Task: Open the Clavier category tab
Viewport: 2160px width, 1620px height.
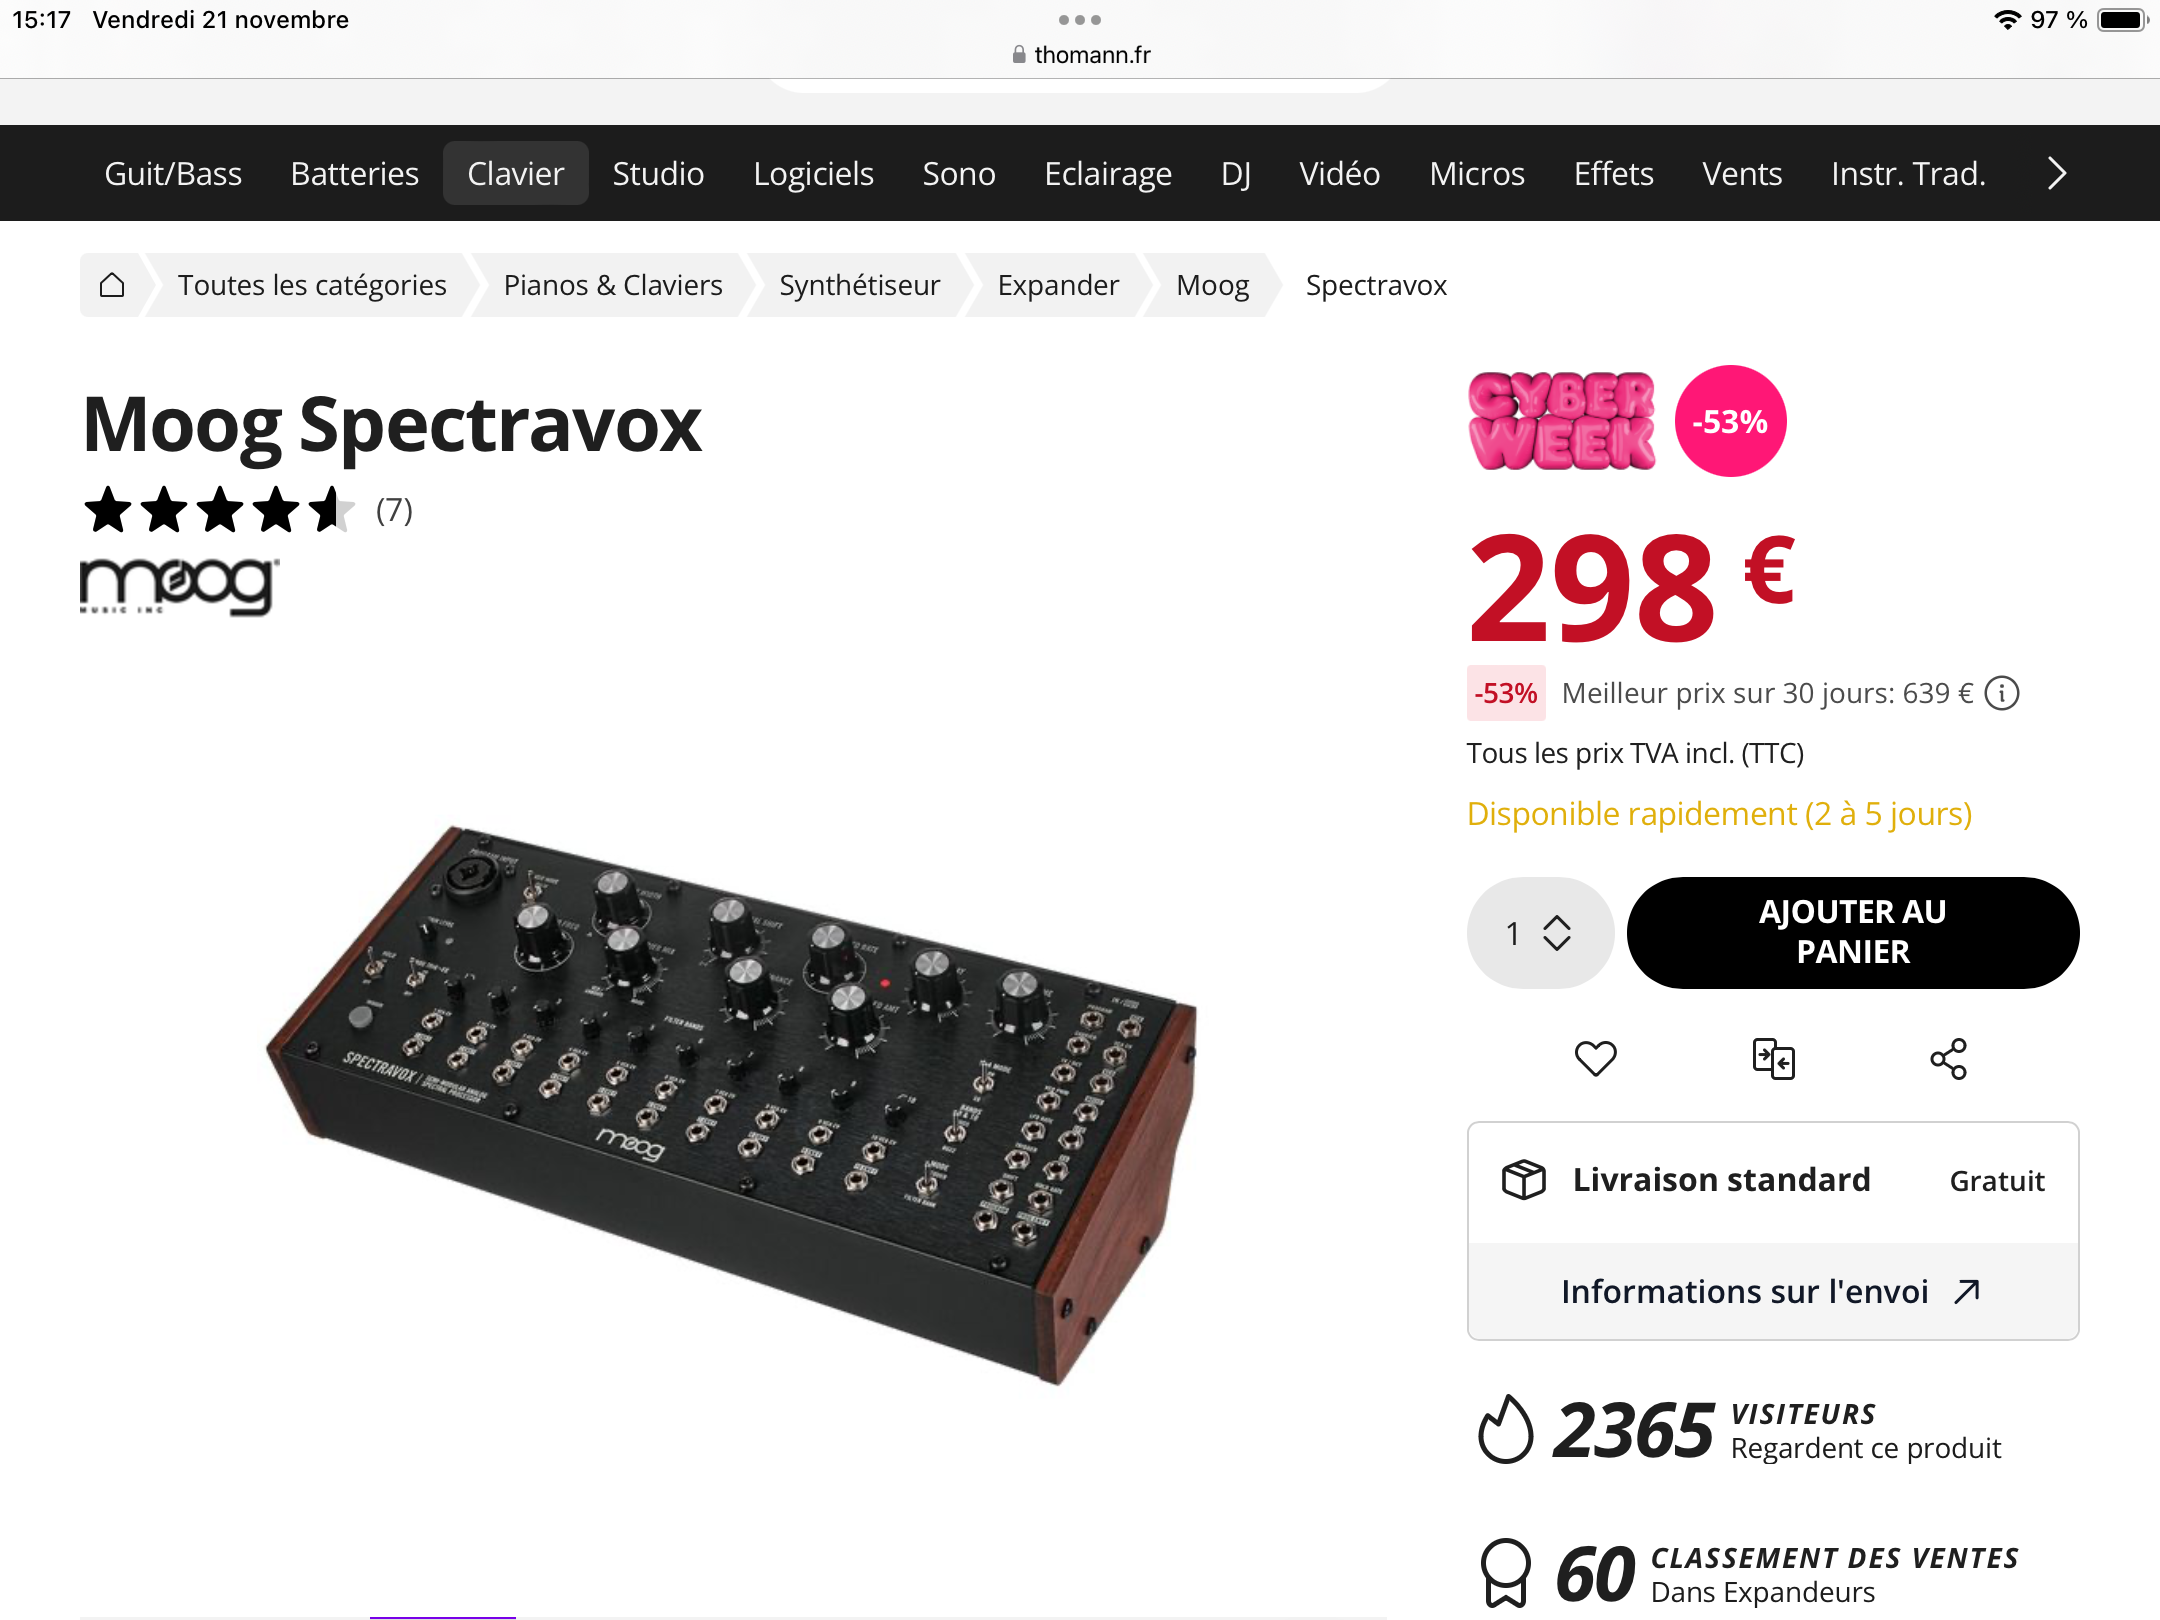Action: (x=515, y=174)
